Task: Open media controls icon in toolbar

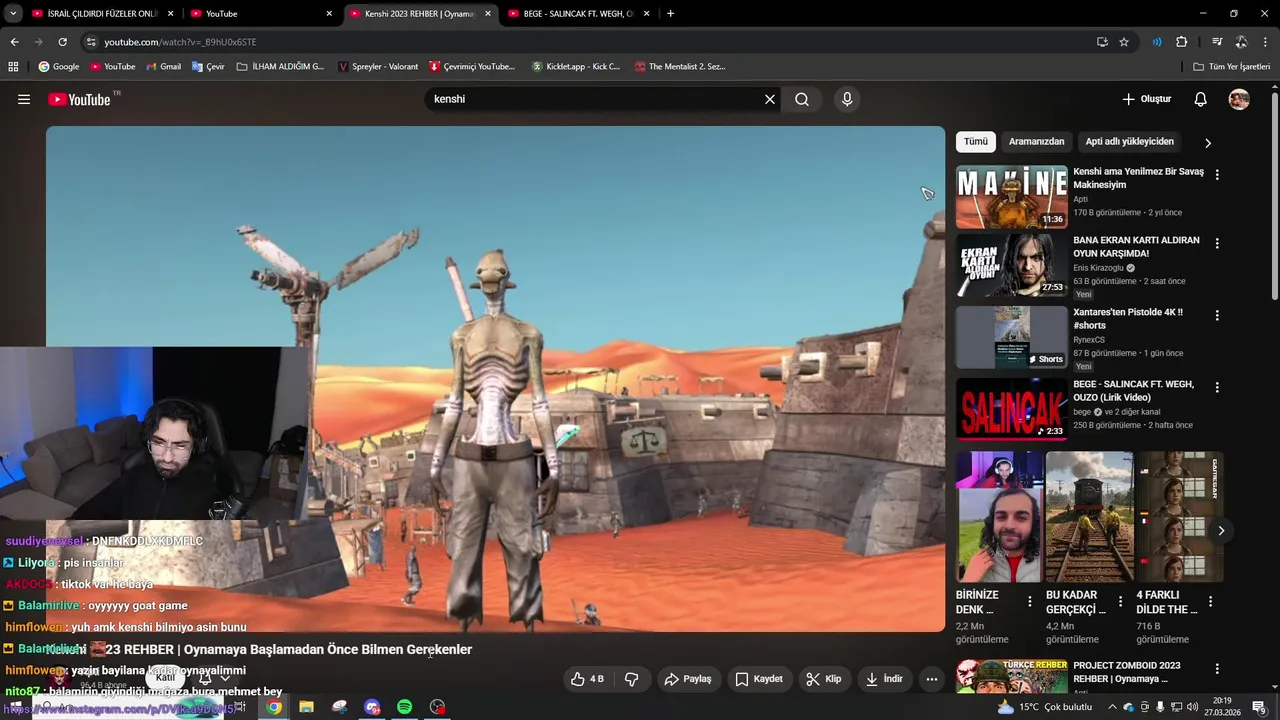Action: tap(1217, 42)
